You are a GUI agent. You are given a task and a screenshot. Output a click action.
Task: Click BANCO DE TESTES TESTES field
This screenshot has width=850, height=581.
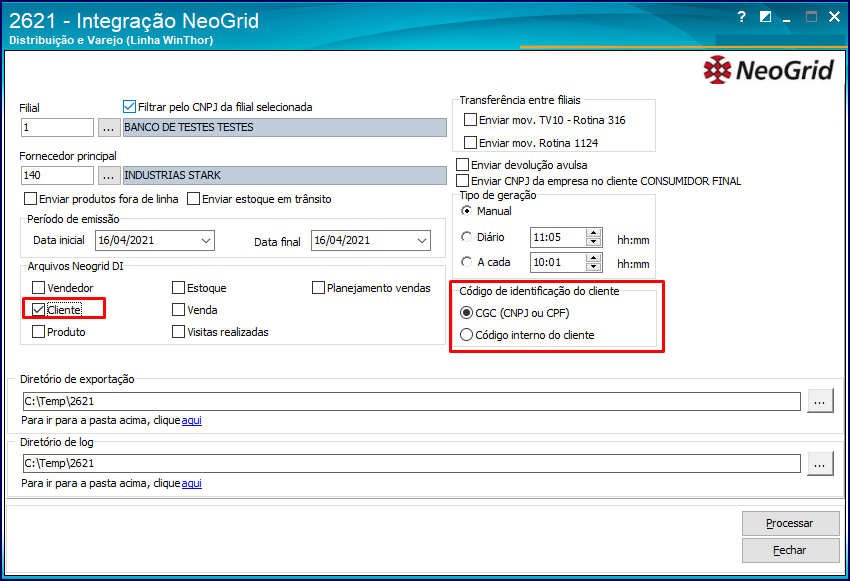(285, 128)
